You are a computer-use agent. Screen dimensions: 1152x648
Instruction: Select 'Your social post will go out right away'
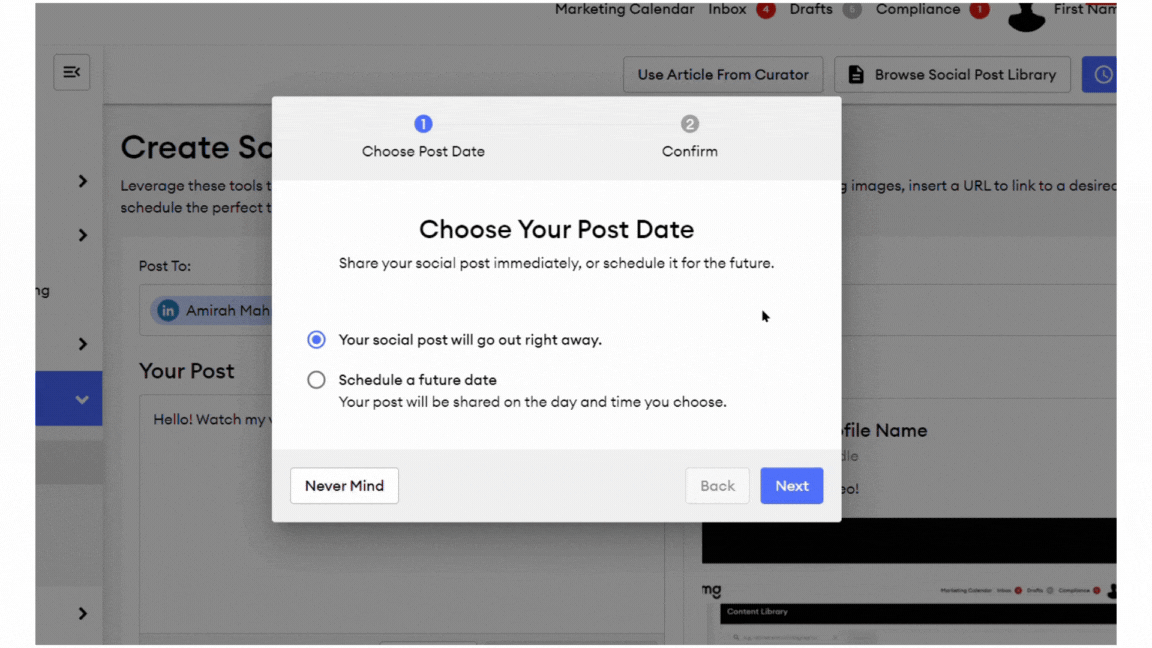click(316, 340)
